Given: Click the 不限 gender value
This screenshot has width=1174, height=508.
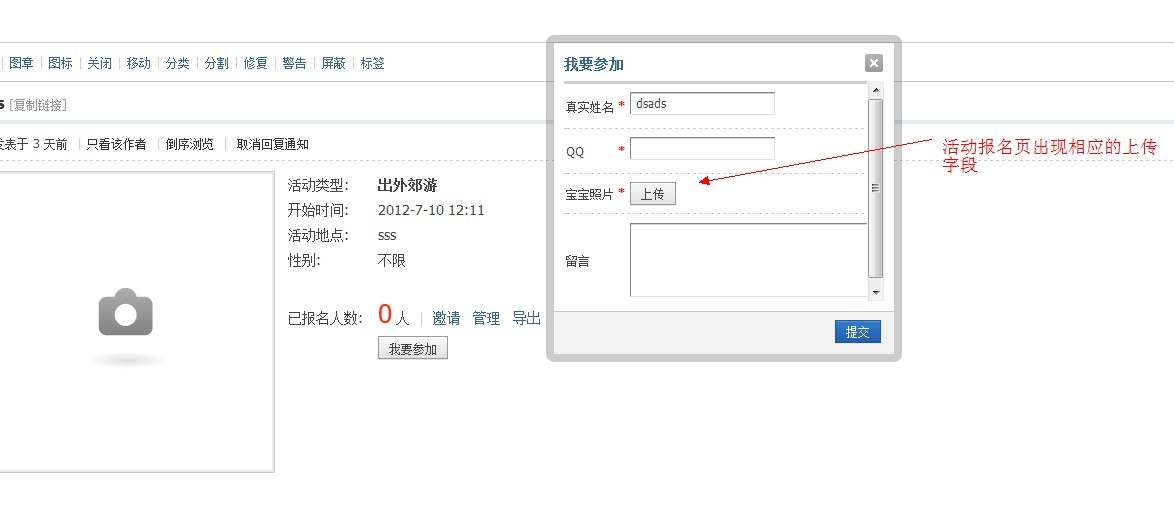Looking at the screenshot, I should tap(392, 261).
